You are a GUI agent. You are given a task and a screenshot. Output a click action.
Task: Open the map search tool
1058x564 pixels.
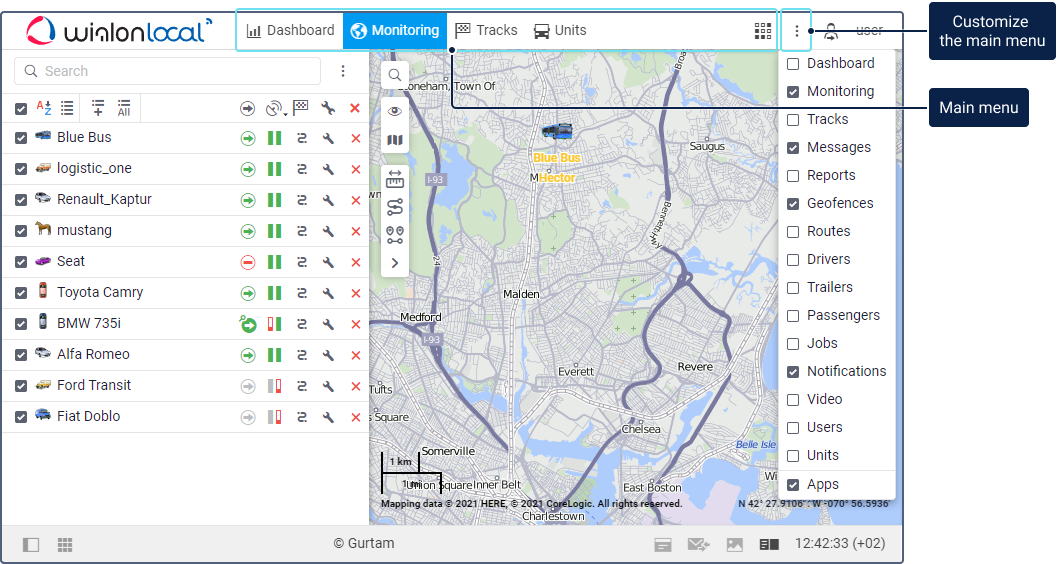point(395,75)
